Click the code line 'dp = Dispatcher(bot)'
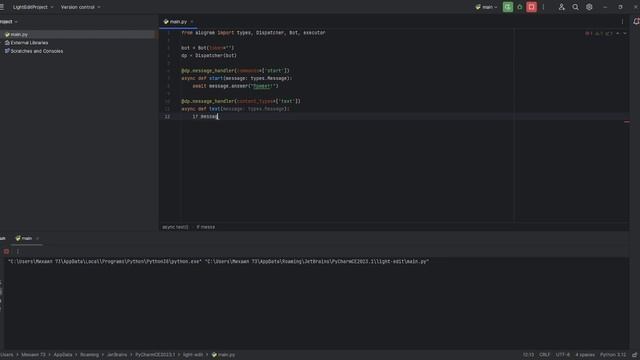 click(x=209, y=56)
